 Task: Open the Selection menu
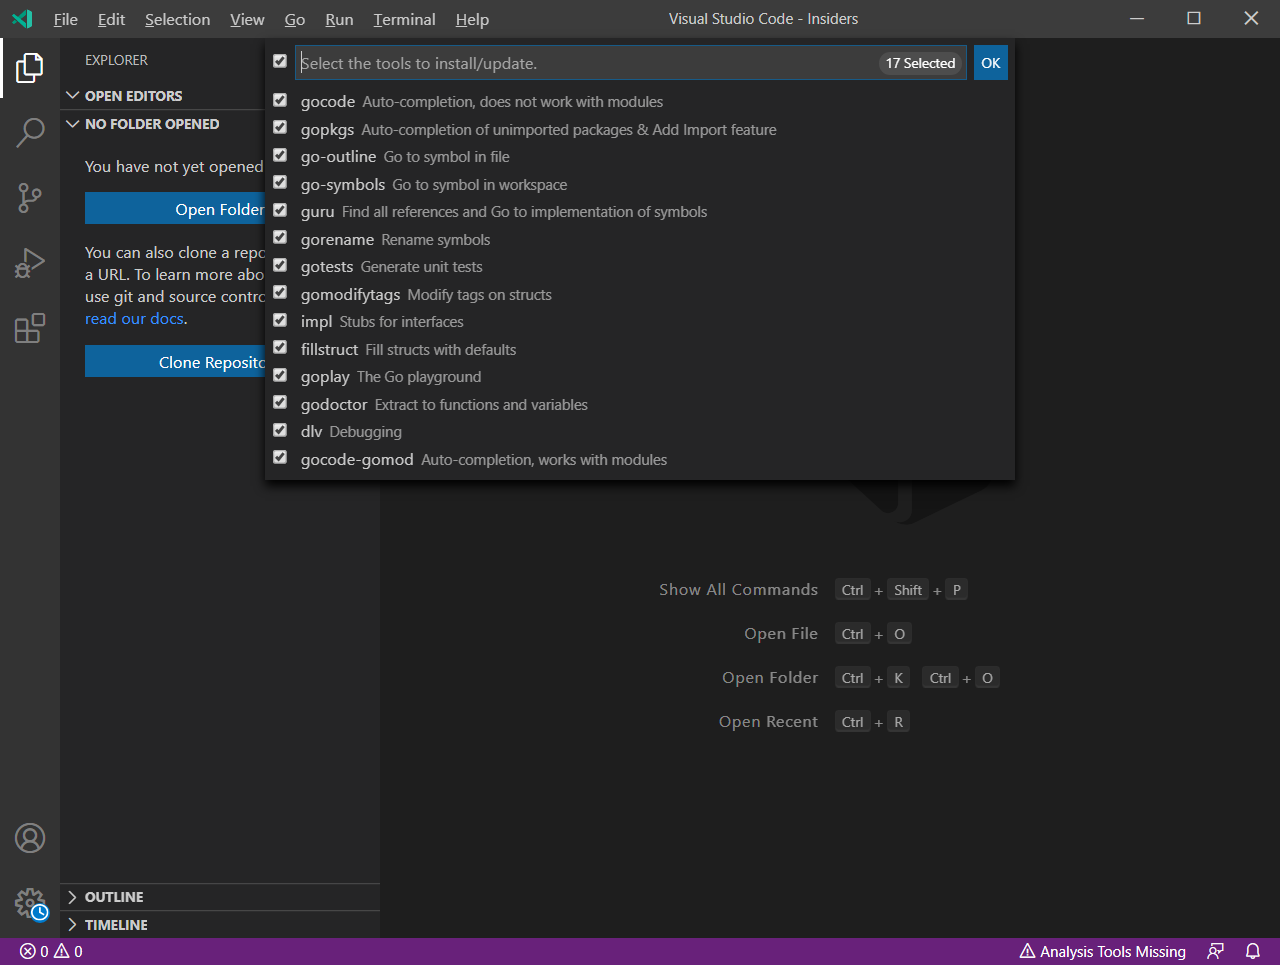coord(177,19)
